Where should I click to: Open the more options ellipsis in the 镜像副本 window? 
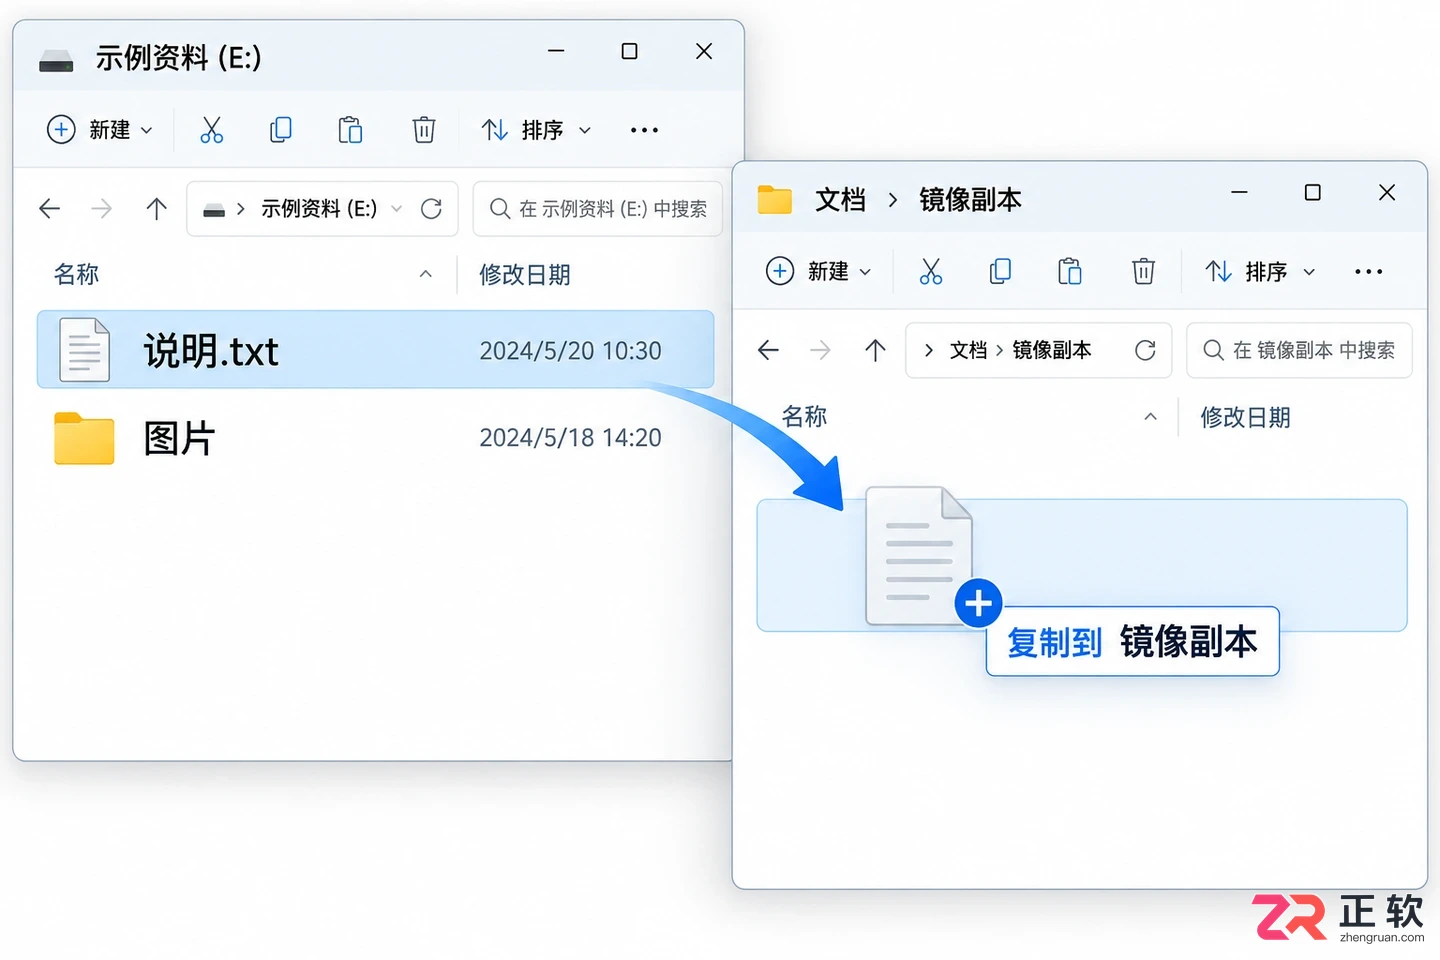tap(1368, 271)
